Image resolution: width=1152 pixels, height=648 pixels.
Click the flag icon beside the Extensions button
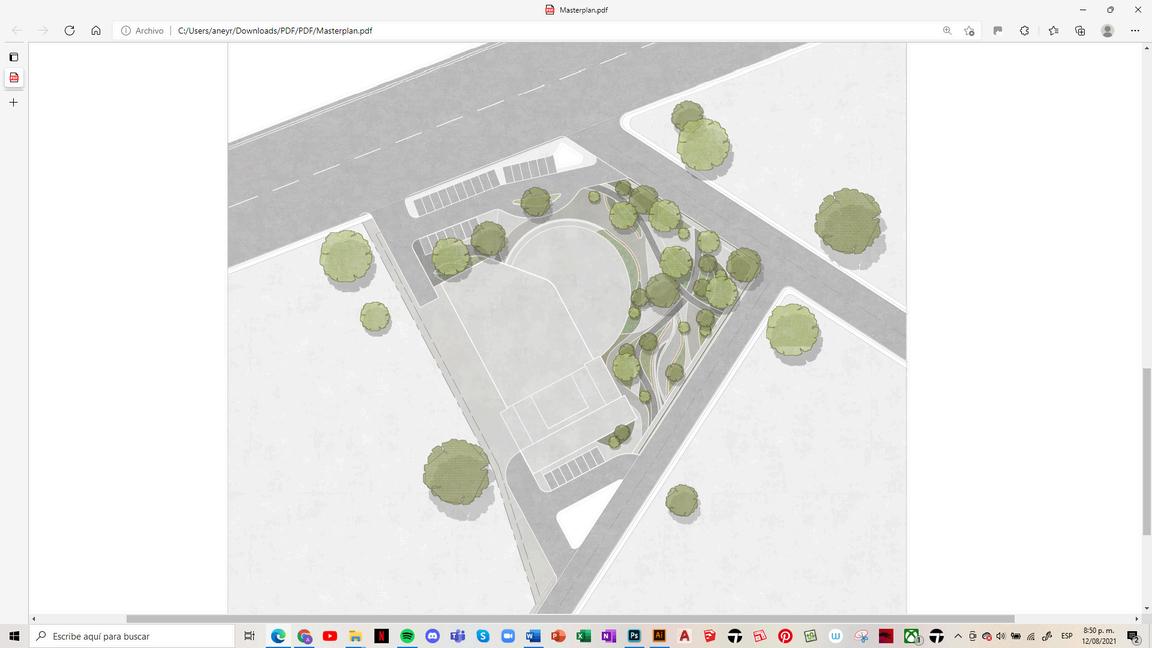click(998, 31)
